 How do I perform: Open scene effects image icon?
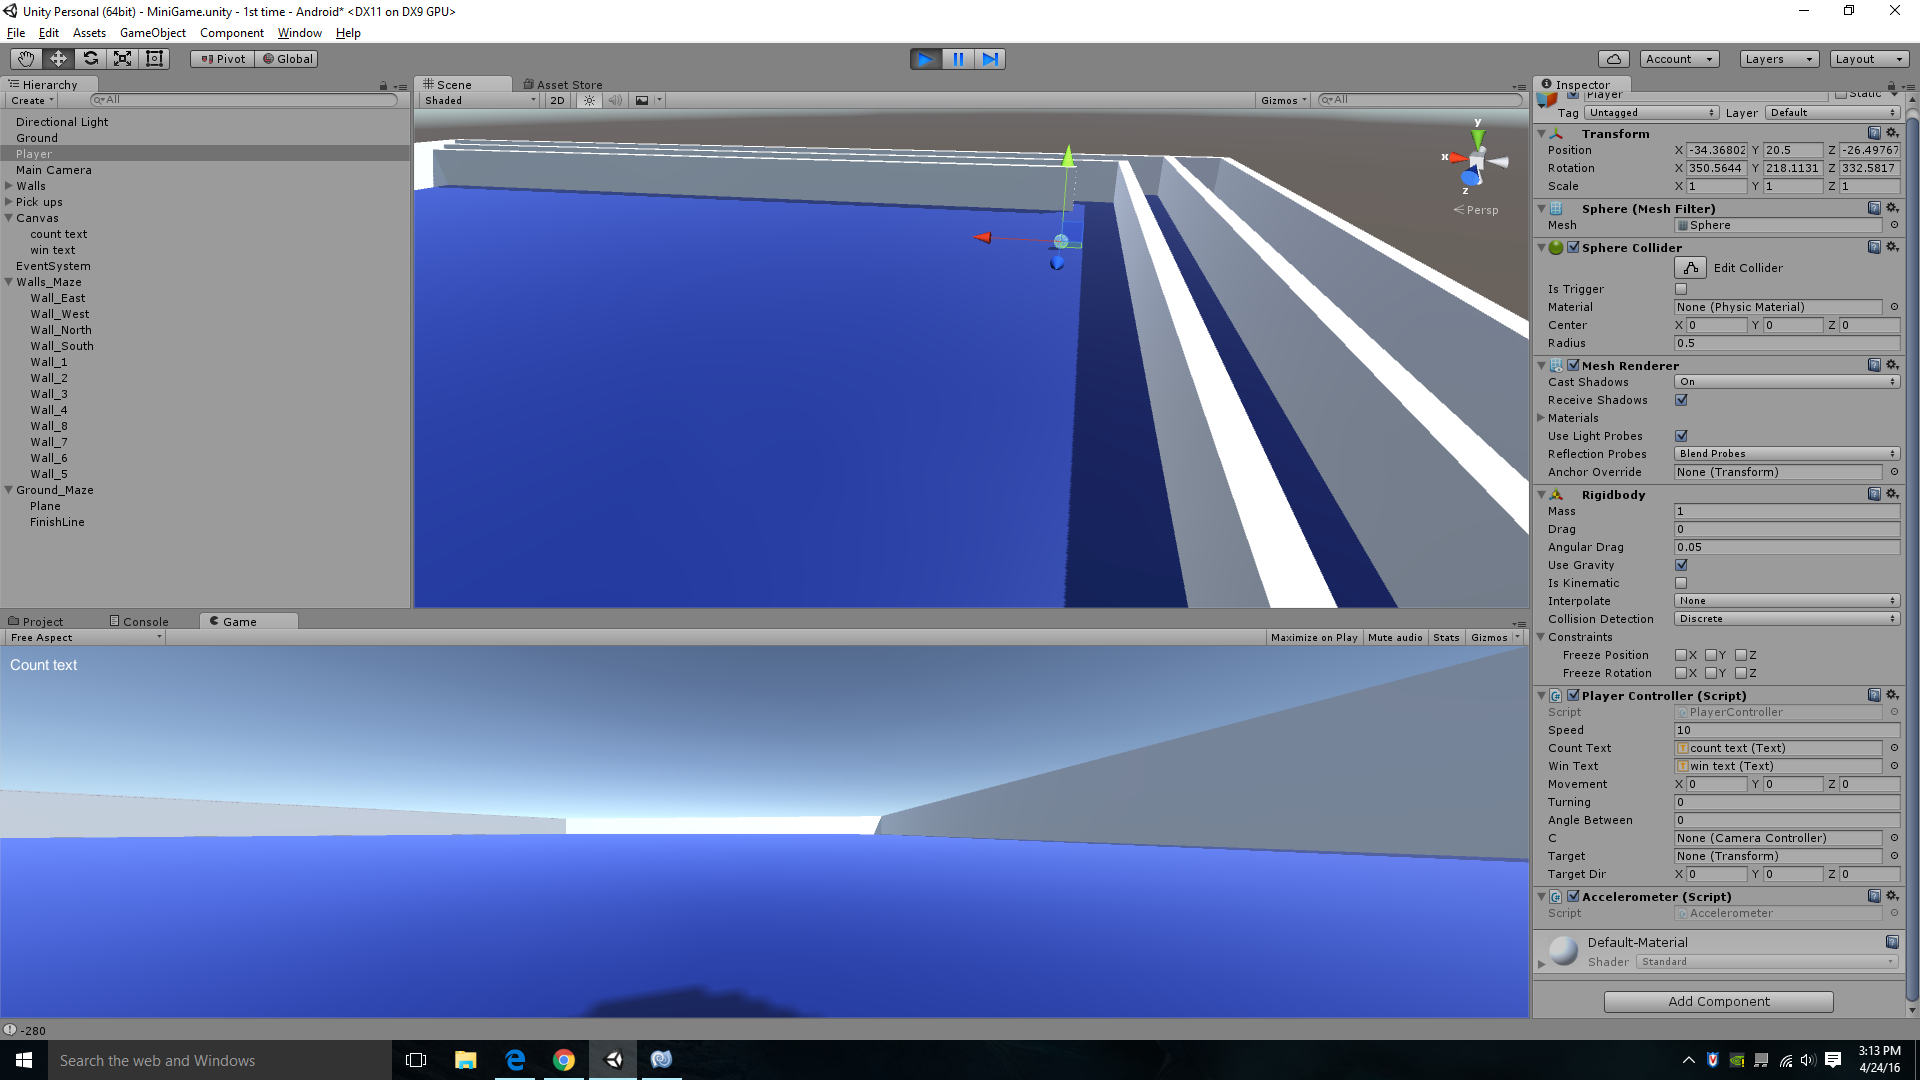(x=642, y=100)
